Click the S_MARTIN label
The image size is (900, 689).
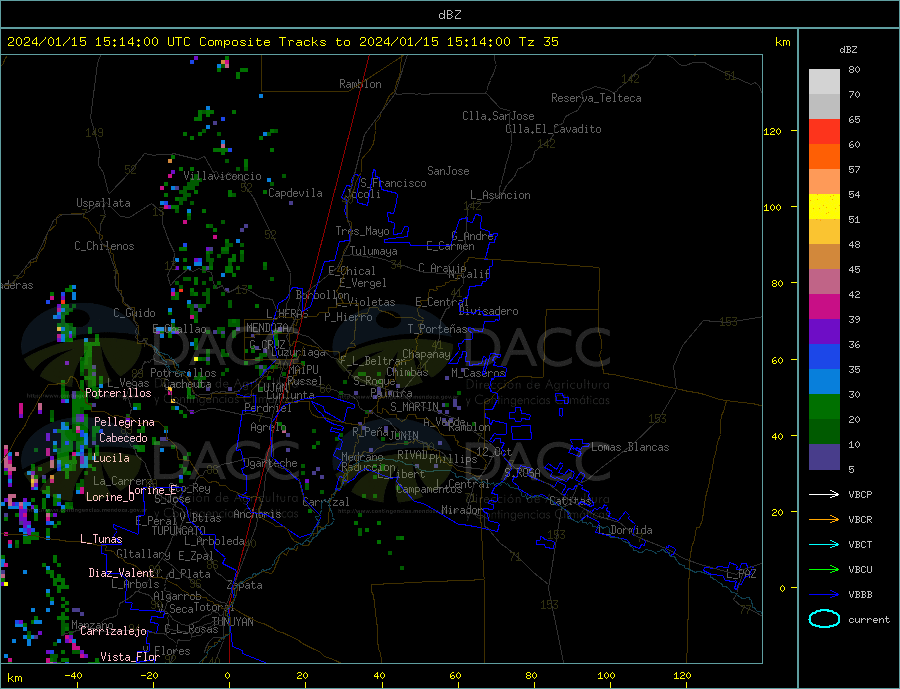(x=414, y=407)
